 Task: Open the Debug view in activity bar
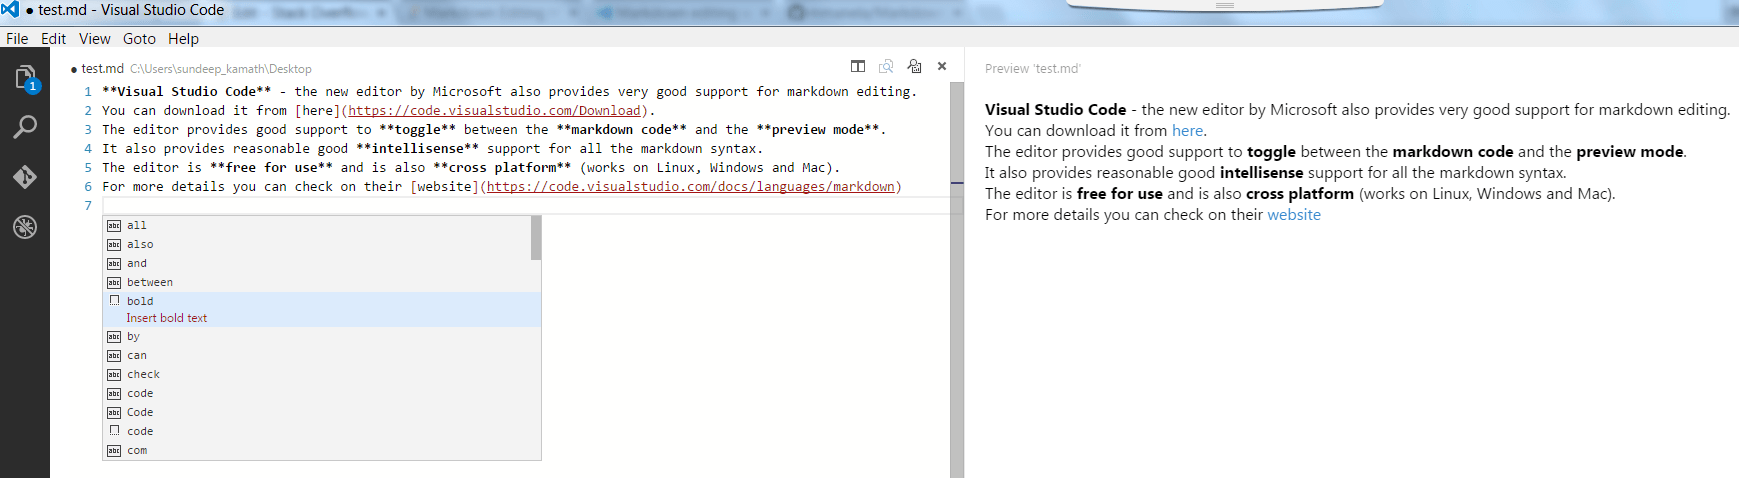[x=25, y=227]
